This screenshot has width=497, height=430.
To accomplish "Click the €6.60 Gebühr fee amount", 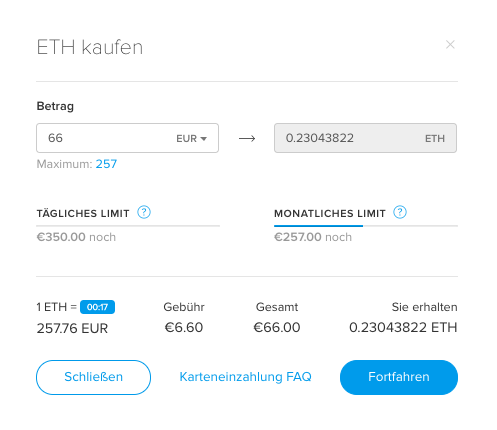I will coord(184,327).
